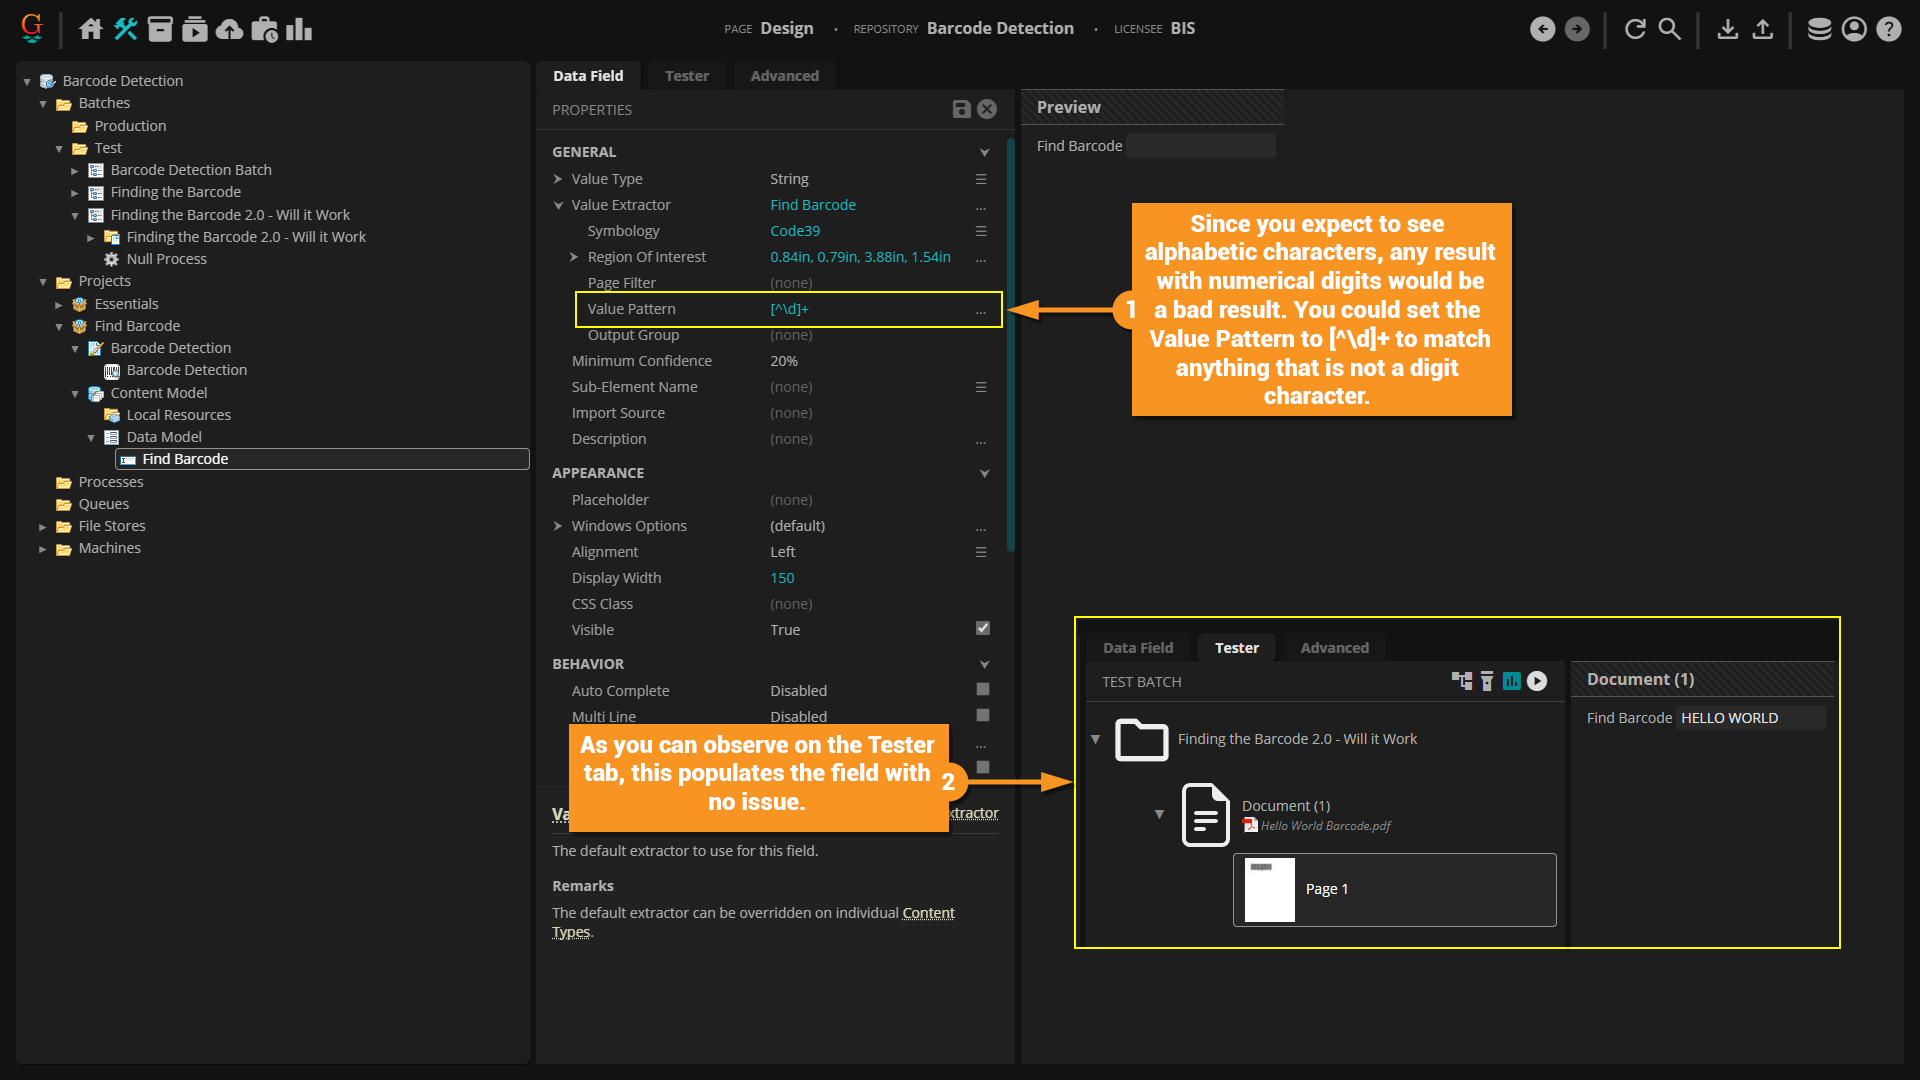
Task: Open the cloud upload toolbar icon
Action: tap(229, 29)
